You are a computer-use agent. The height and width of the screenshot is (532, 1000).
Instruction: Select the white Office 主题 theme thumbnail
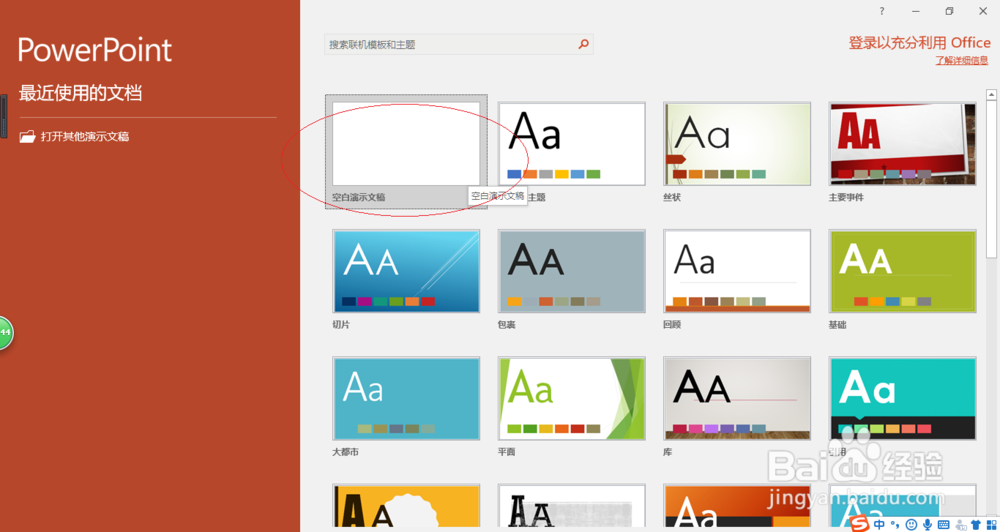tap(571, 144)
